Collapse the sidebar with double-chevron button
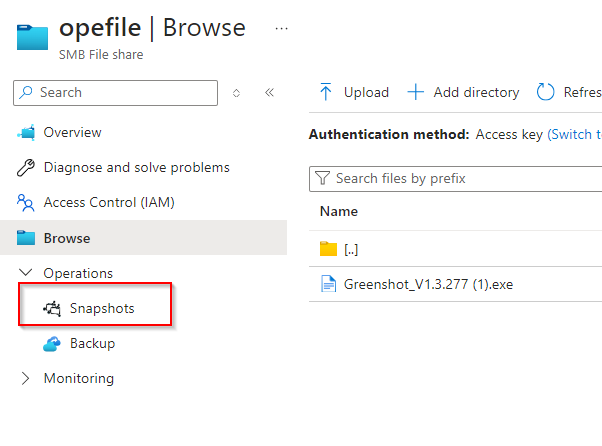 coord(269,92)
